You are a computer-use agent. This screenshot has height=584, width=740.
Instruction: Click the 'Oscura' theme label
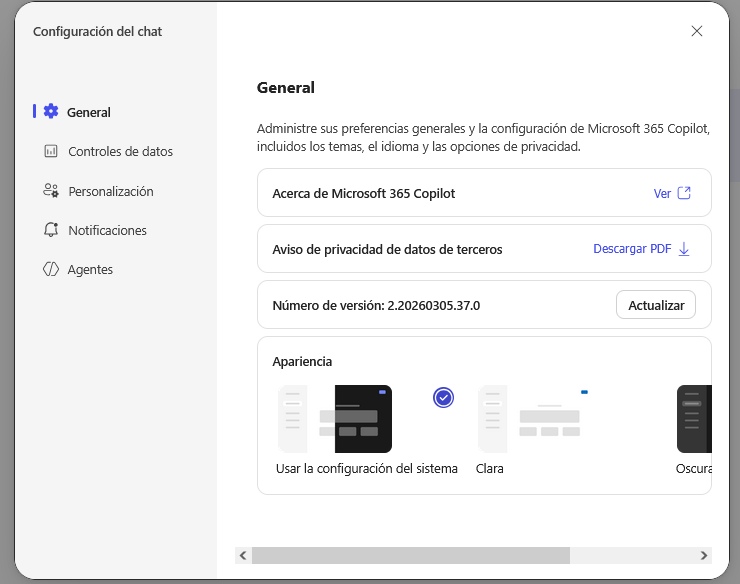coord(694,469)
